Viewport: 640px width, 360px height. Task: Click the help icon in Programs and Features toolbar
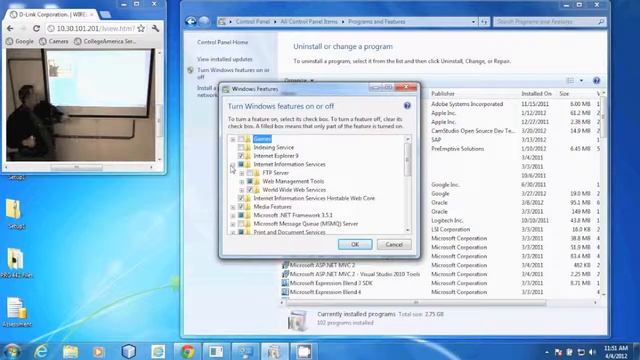(596, 80)
